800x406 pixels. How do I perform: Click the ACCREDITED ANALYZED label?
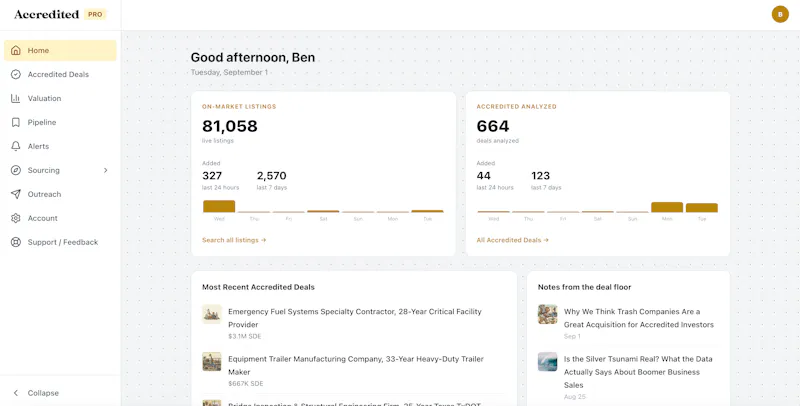pyautogui.click(x=516, y=107)
